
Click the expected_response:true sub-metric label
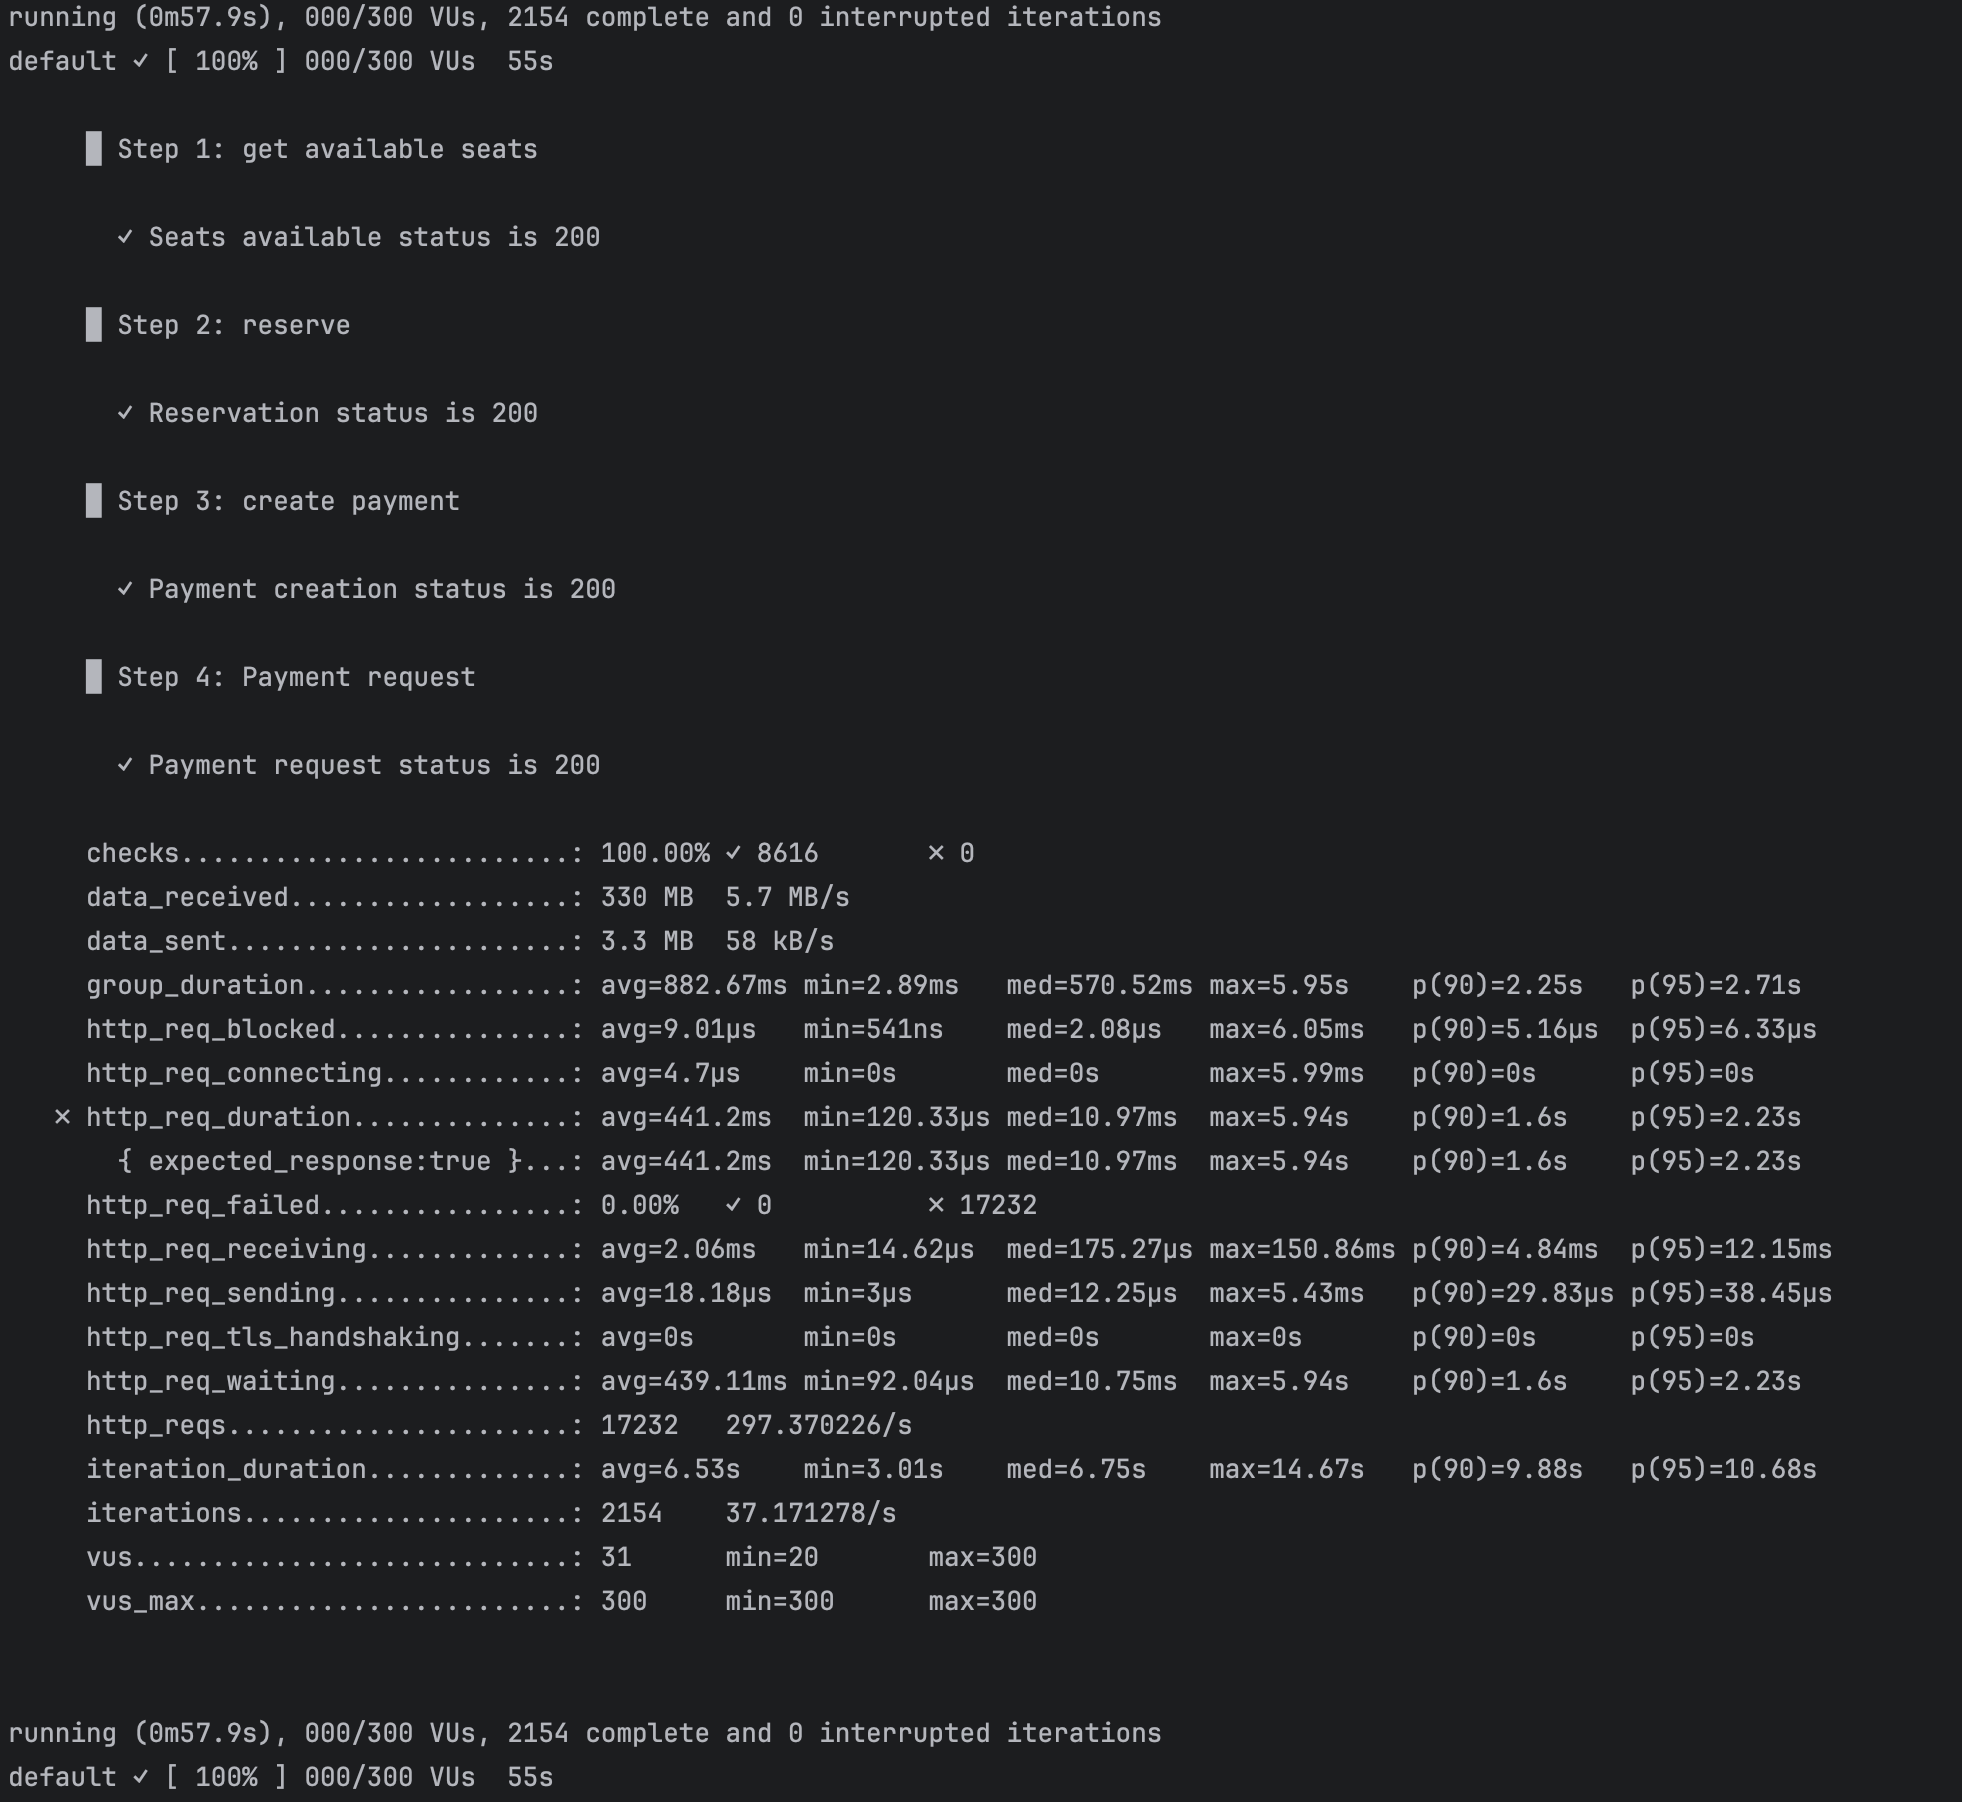pyautogui.click(x=319, y=1161)
